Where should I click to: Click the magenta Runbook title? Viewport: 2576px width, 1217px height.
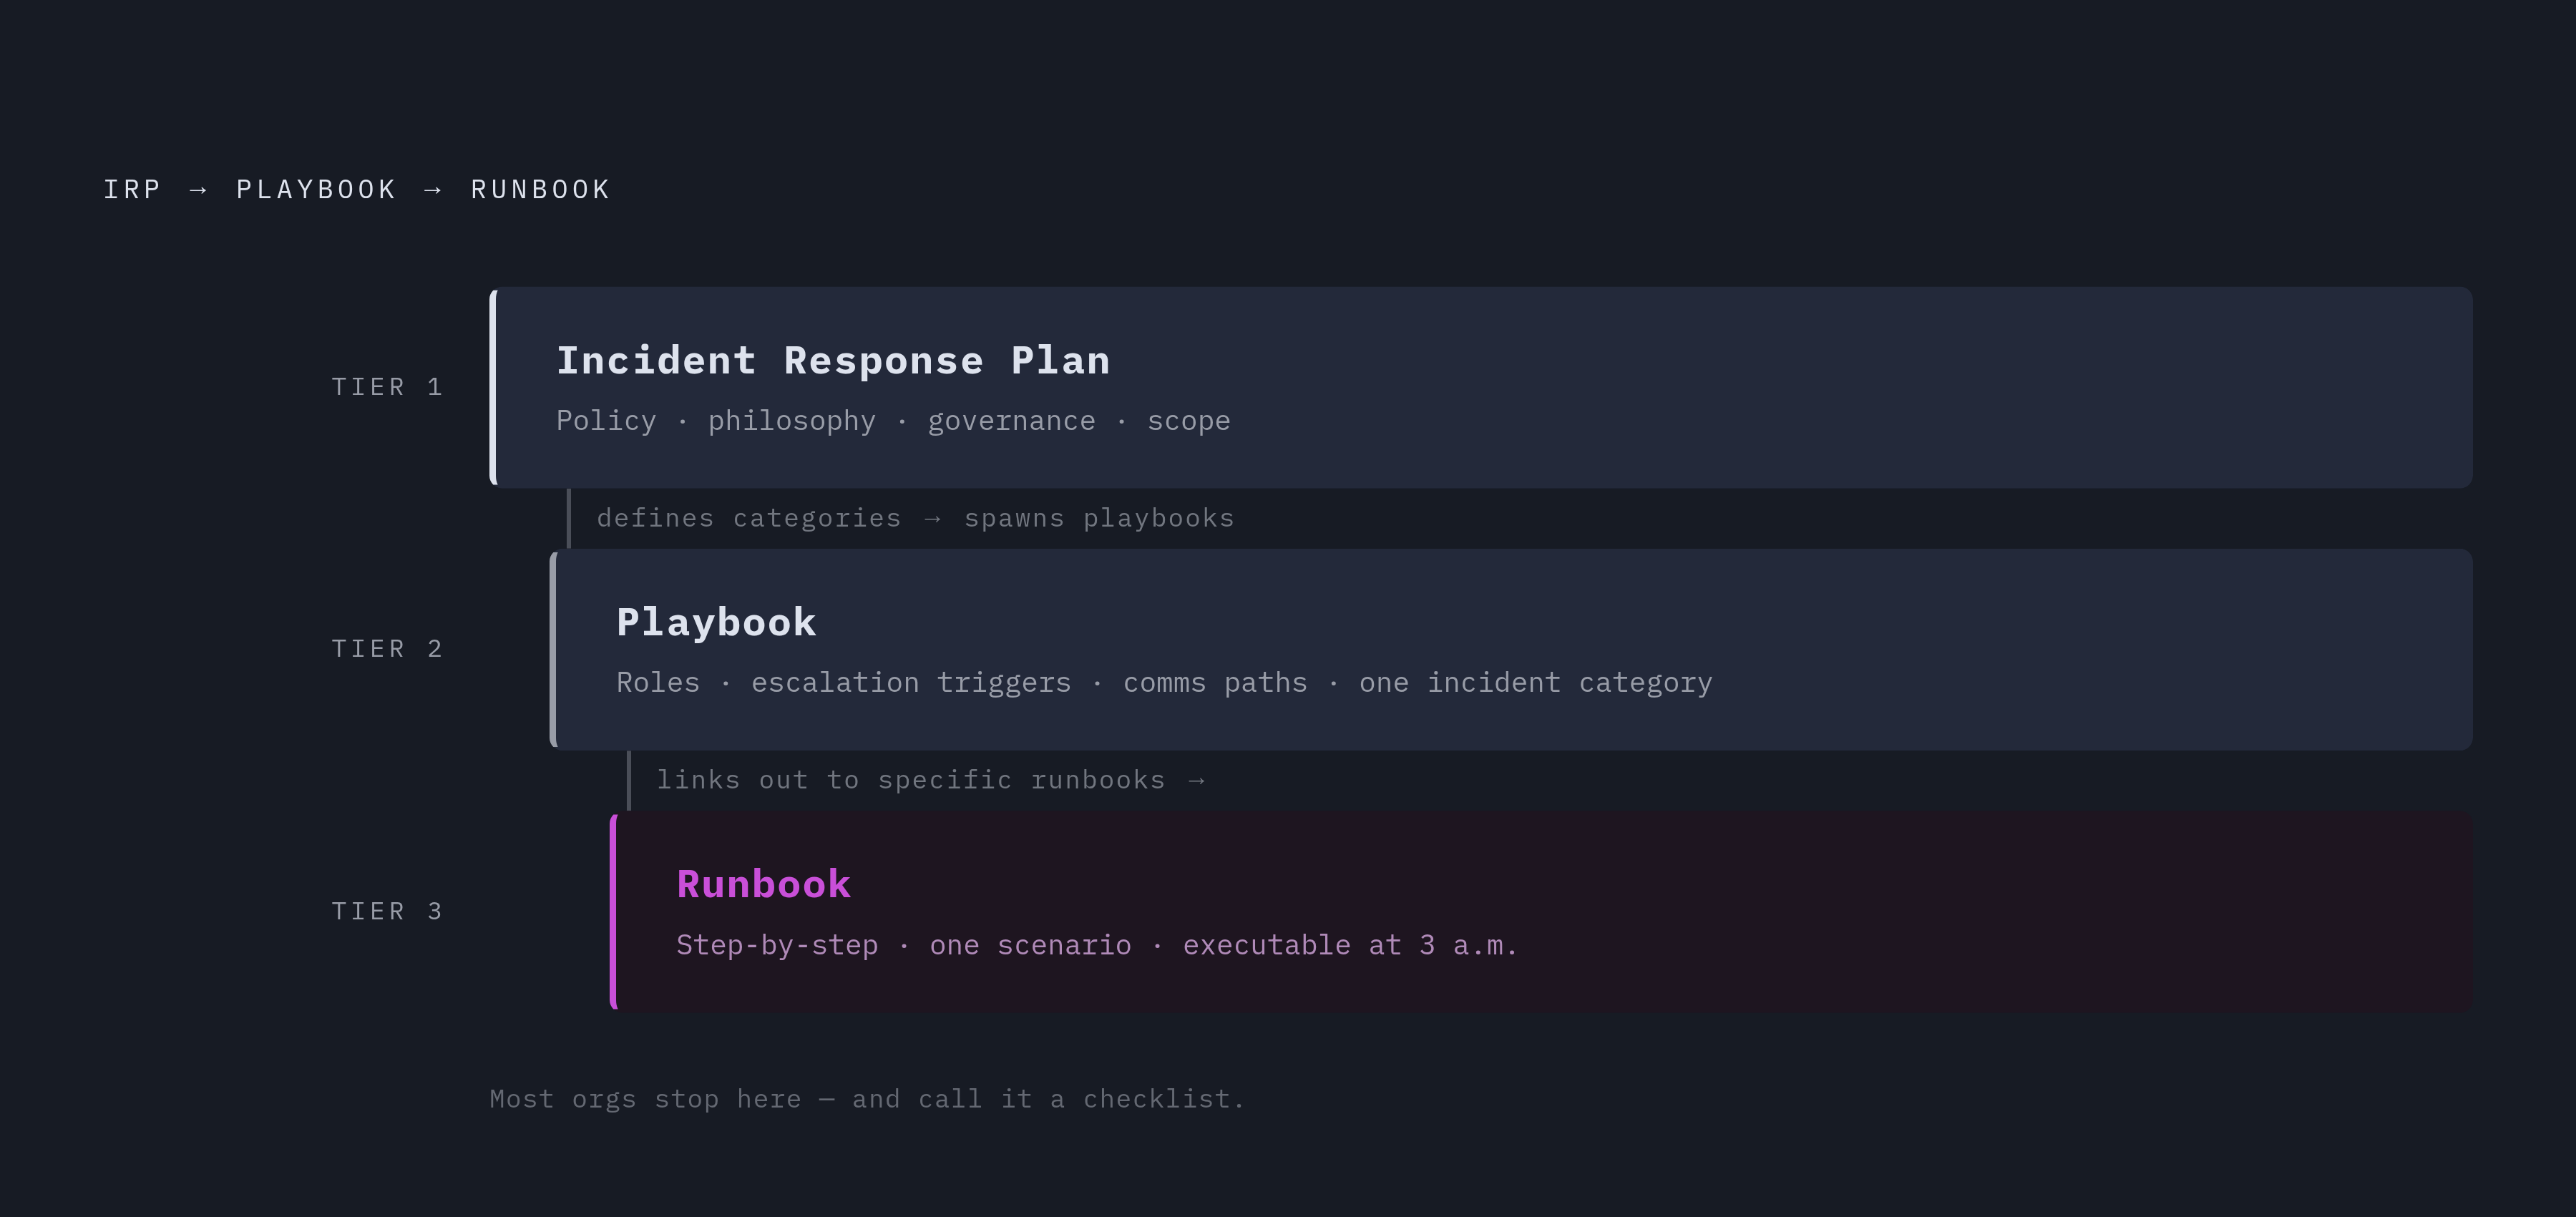tap(763, 884)
